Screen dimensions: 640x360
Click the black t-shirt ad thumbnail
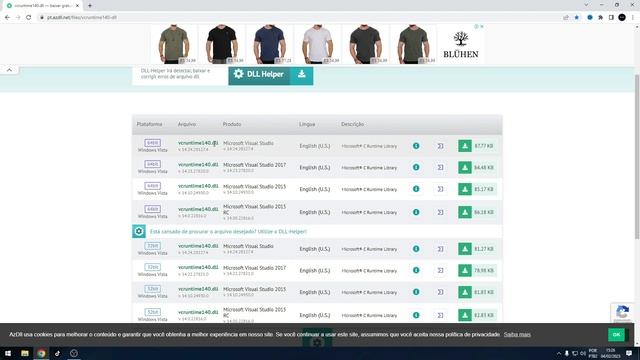point(222,44)
